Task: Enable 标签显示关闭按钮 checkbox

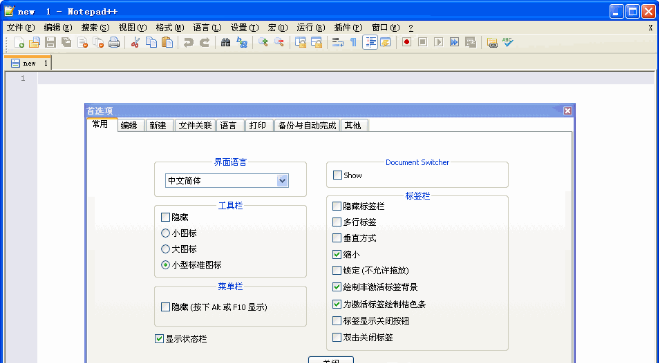Action: pyautogui.click(x=337, y=321)
